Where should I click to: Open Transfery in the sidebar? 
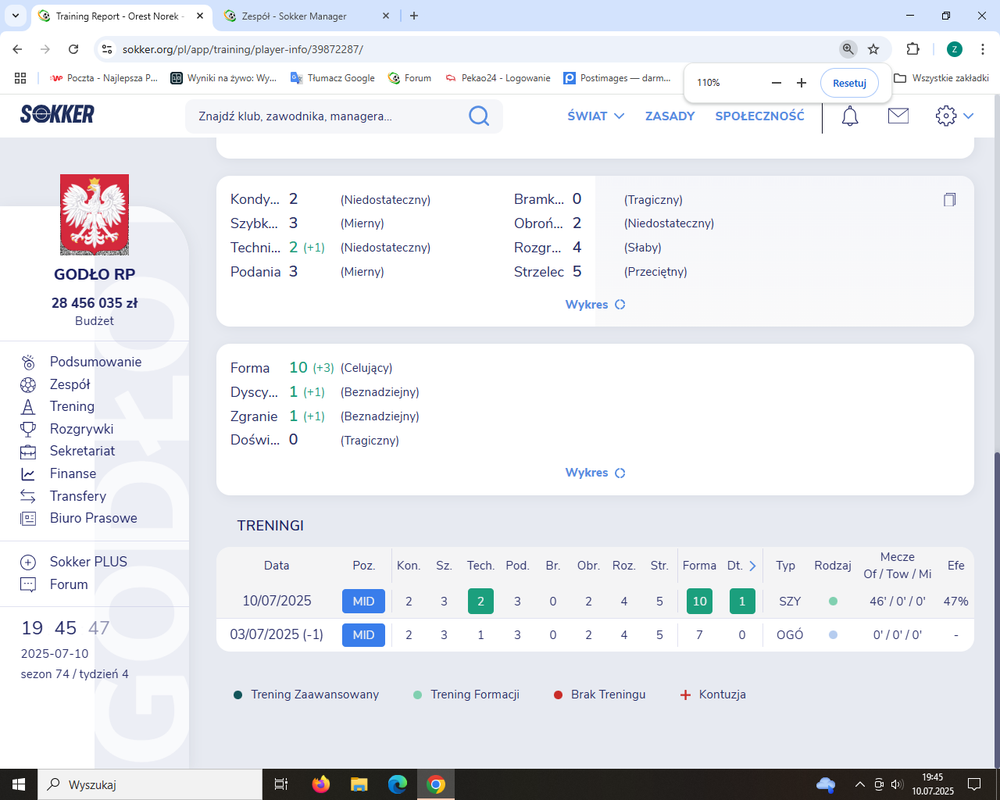click(x=78, y=496)
